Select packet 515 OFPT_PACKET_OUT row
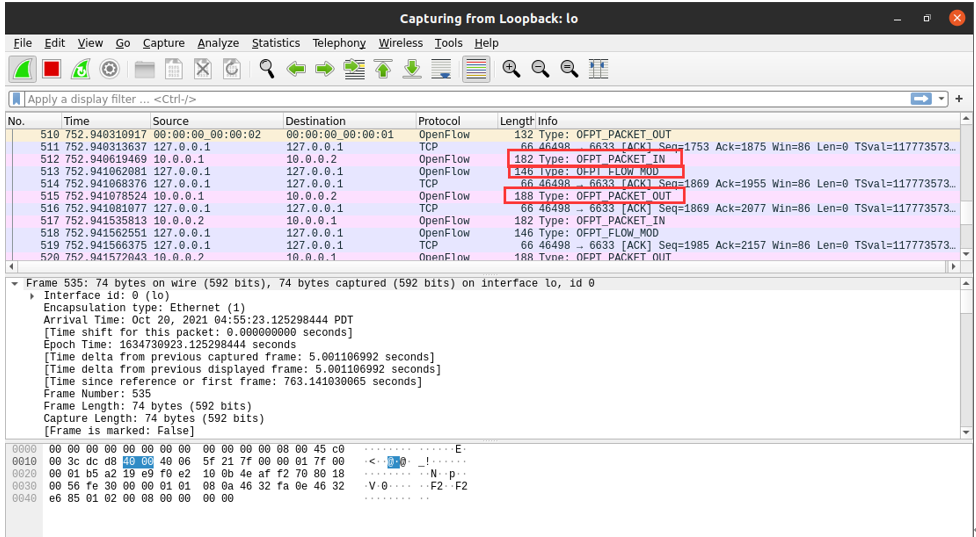This screenshot has height=537, width=976. coord(482,196)
